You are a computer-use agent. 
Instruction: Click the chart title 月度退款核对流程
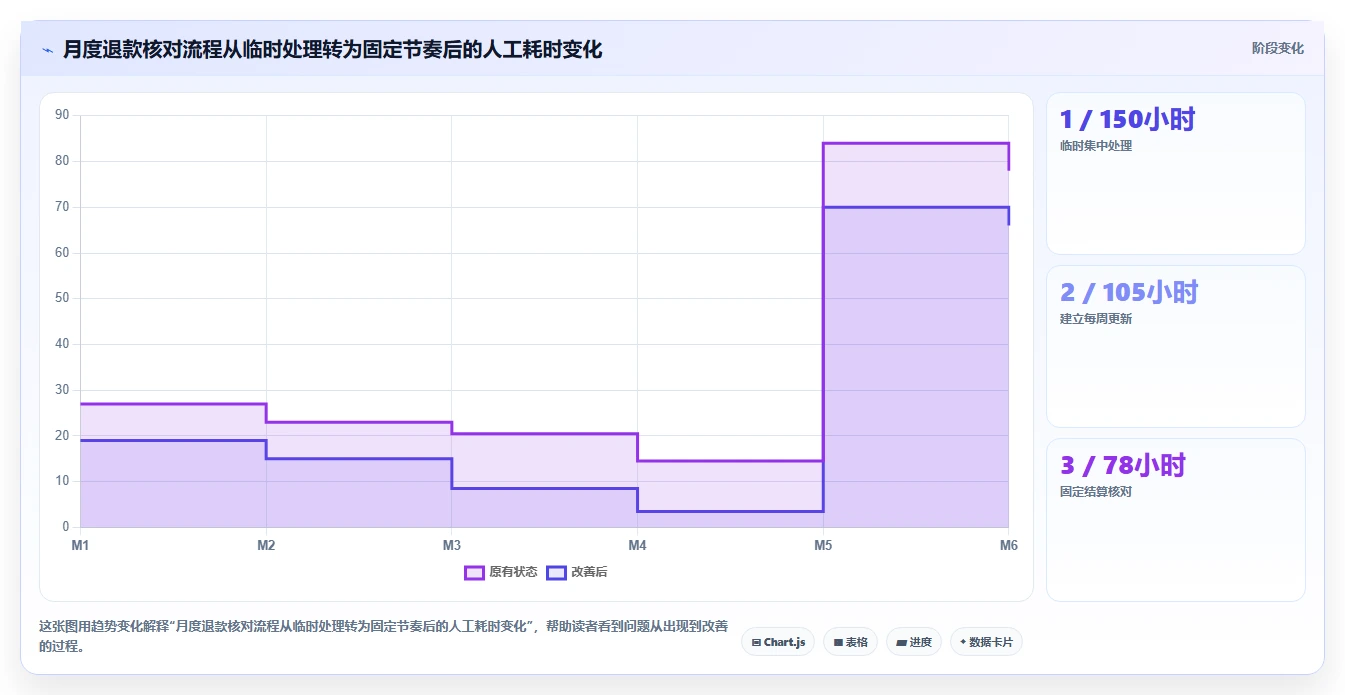(x=332, y=49)
